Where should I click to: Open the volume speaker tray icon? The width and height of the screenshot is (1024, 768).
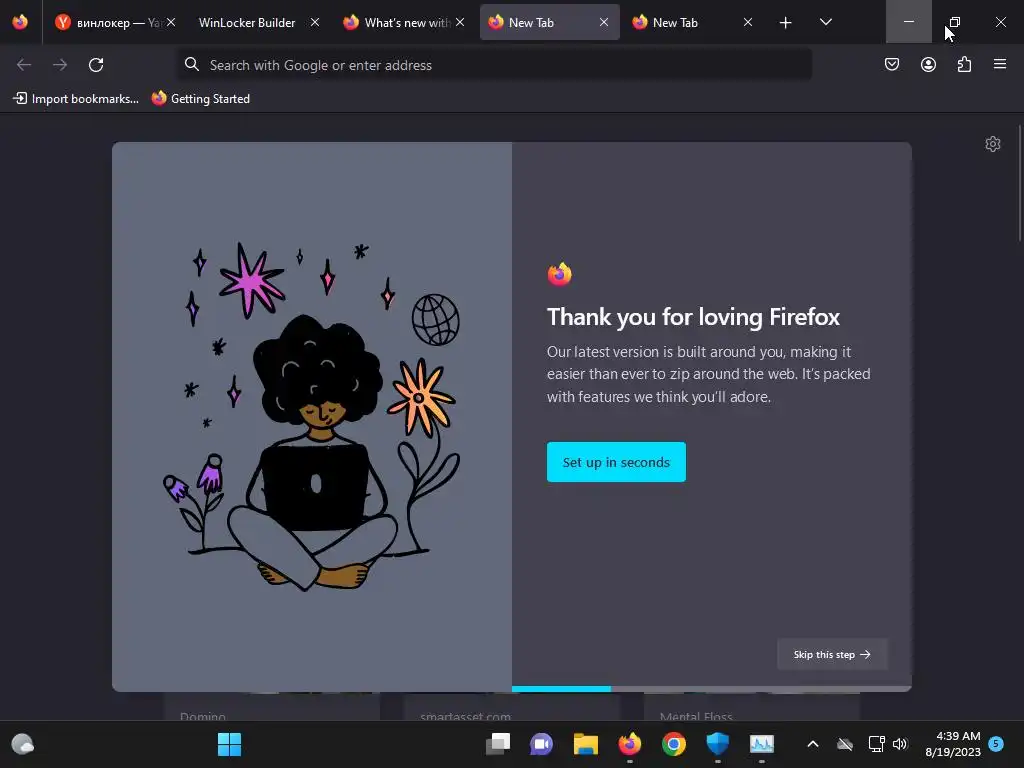[x=900, y=744]
